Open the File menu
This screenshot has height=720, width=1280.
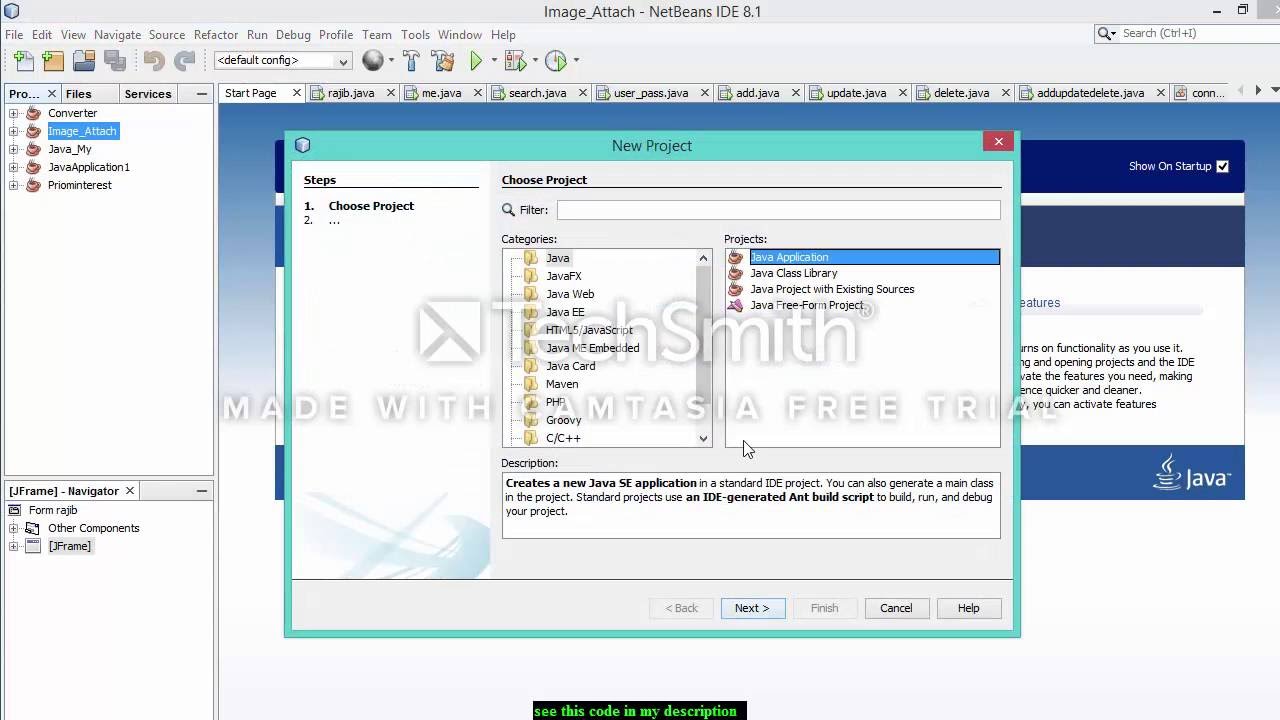pos(14,34)
